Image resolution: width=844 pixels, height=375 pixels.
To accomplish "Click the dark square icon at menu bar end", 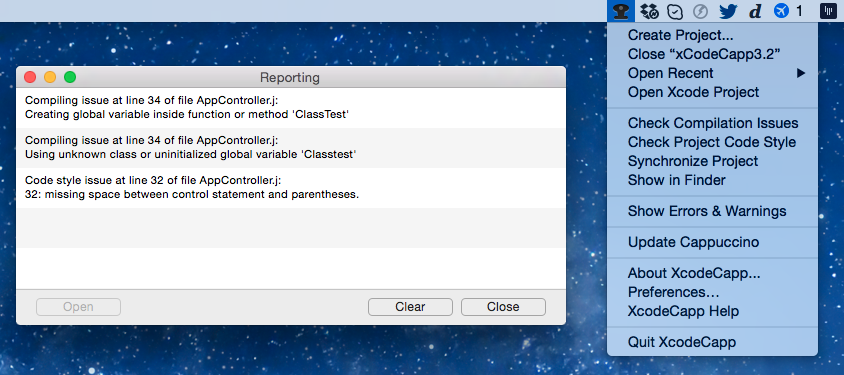I will coord(828,11).
